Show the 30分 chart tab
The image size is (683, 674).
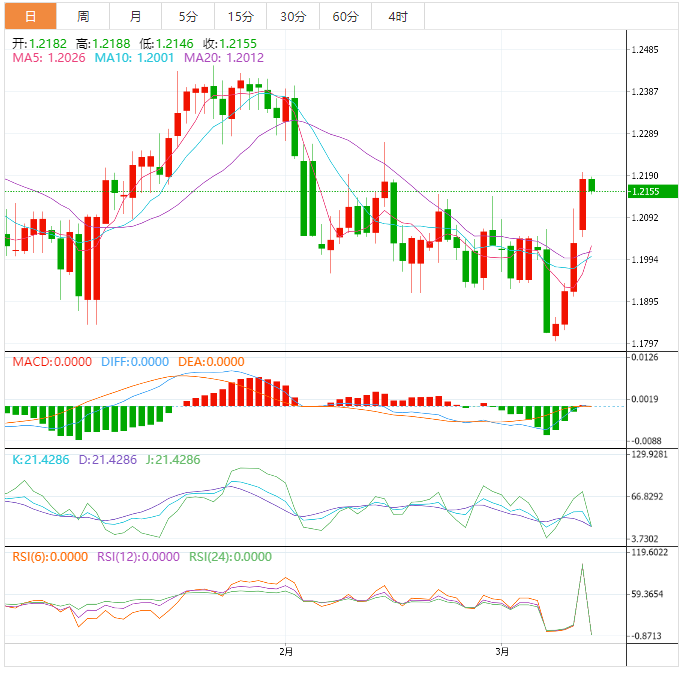point(293,16)
